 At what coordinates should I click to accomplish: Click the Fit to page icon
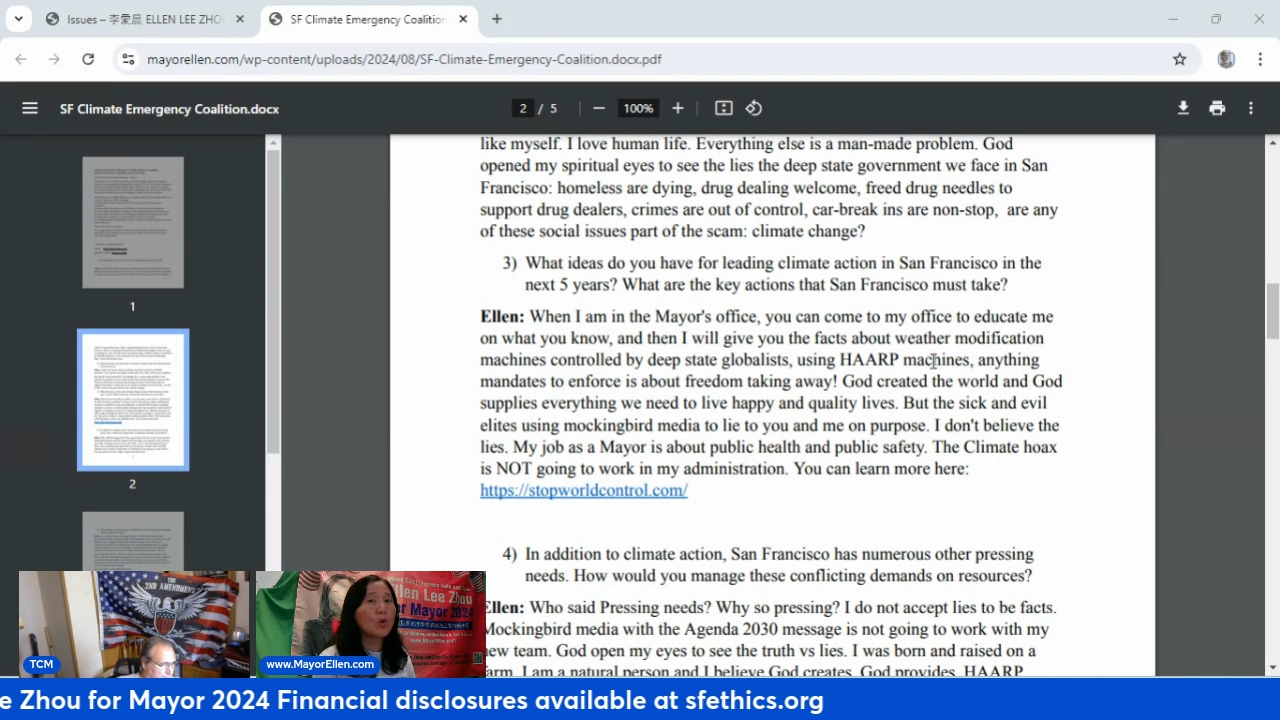click(724, 108)
